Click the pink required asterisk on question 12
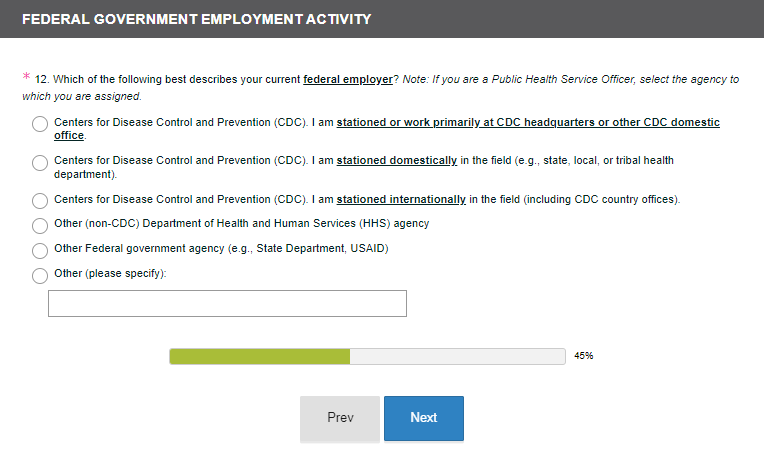 (x=26, y=78)
